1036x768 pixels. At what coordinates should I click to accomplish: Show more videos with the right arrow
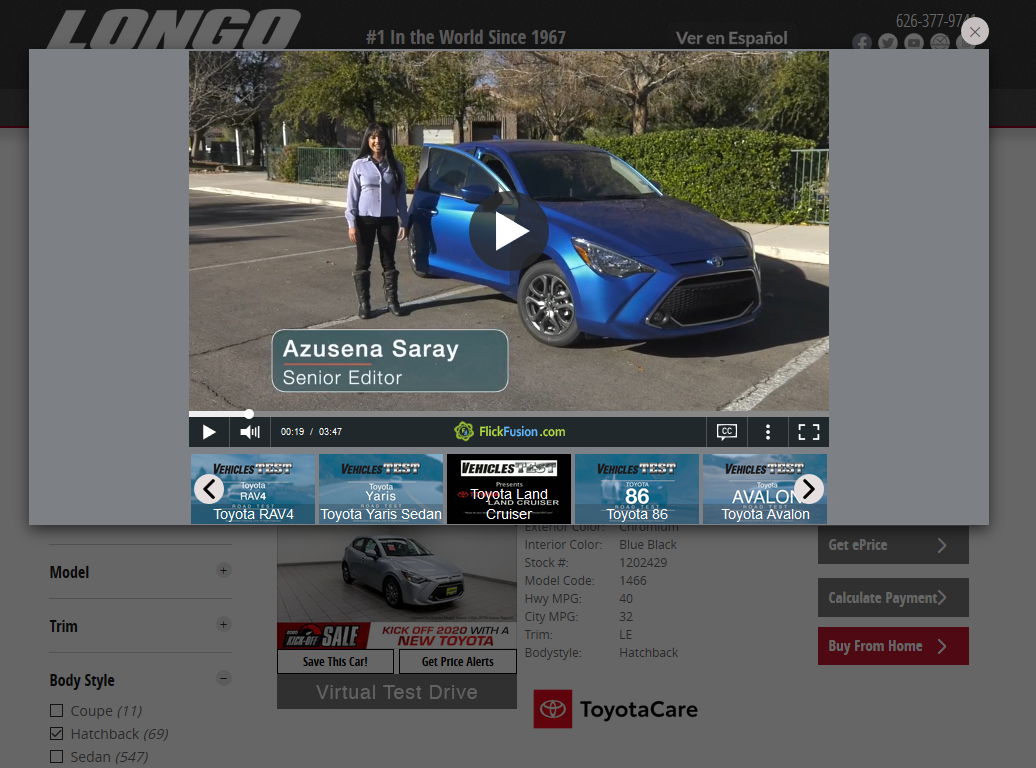(809, 489)
